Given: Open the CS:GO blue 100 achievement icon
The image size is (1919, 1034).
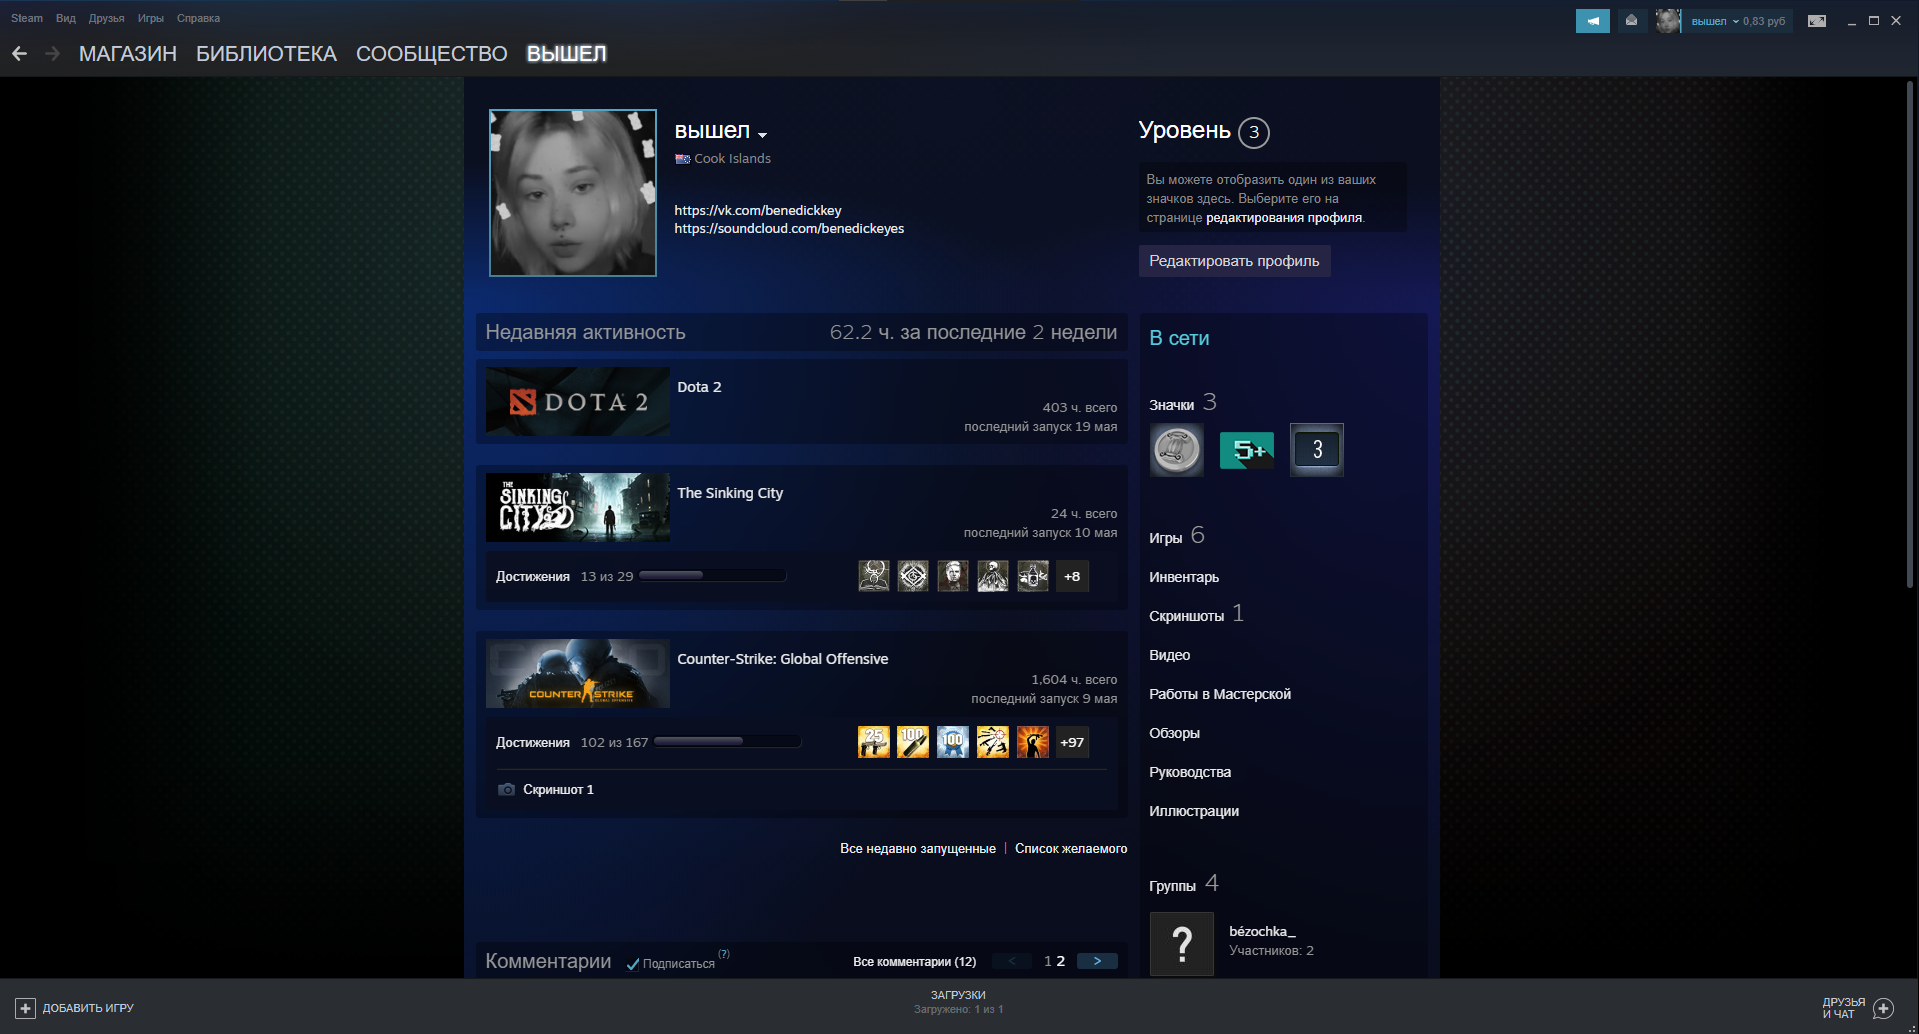Looking at the screenshot, I should 953,742.
